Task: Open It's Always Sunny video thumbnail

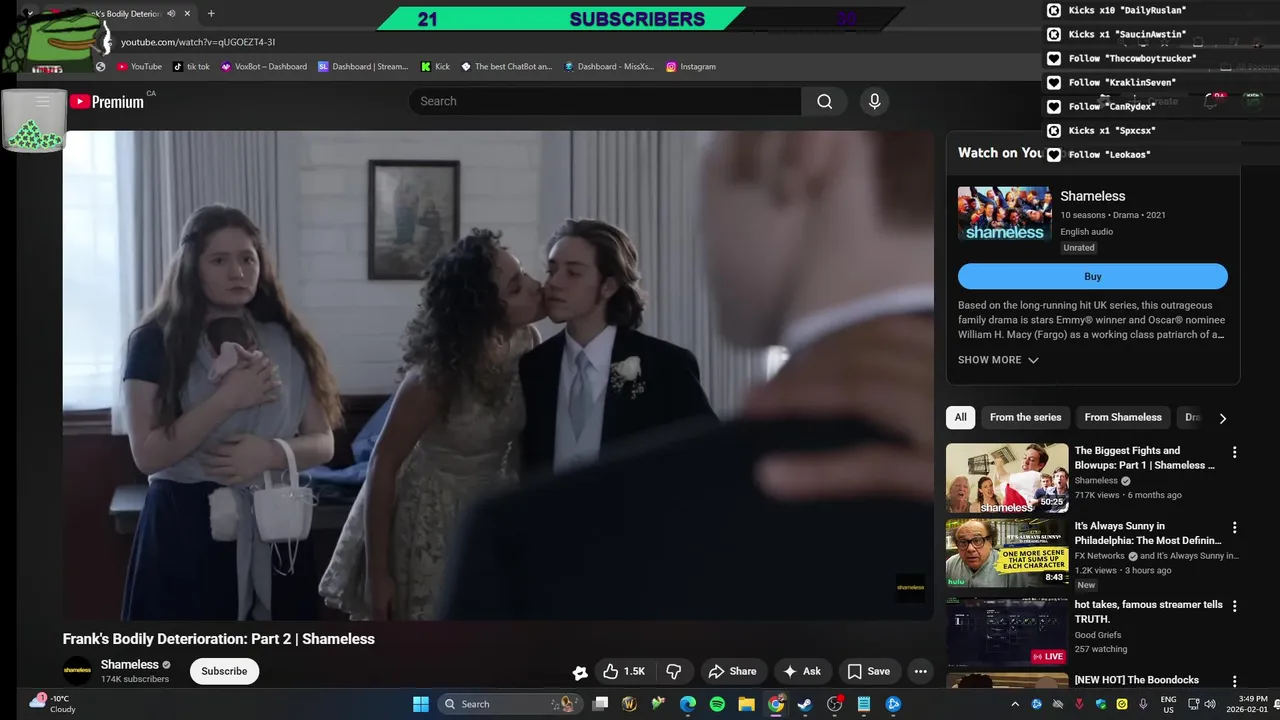Action: [x=1007, y=553]
